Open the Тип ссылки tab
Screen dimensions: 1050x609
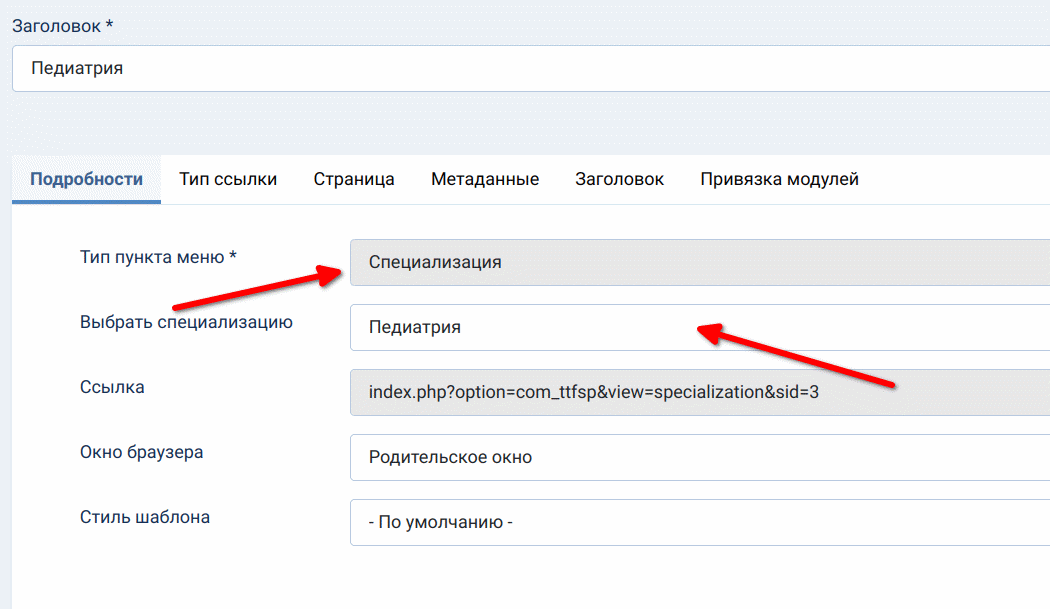point(228,180)
